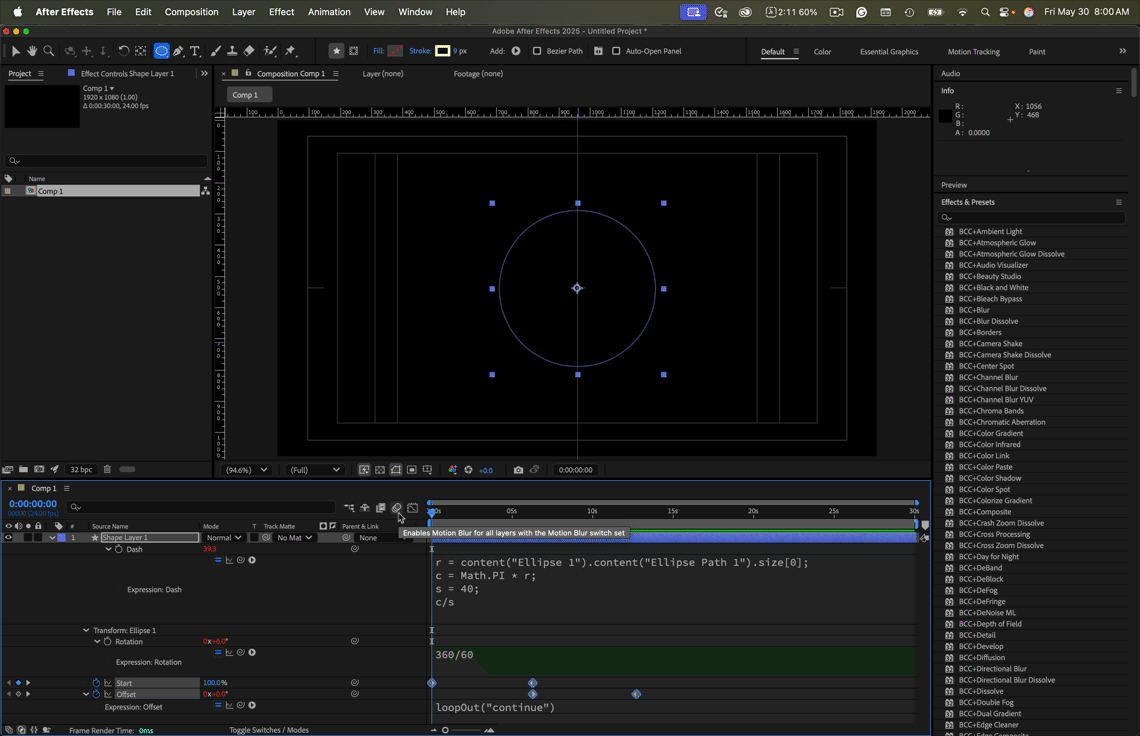1140x736 pixels.
Task: Click the Motion Blur enable icon in timeline
Action: pos(396,508)
